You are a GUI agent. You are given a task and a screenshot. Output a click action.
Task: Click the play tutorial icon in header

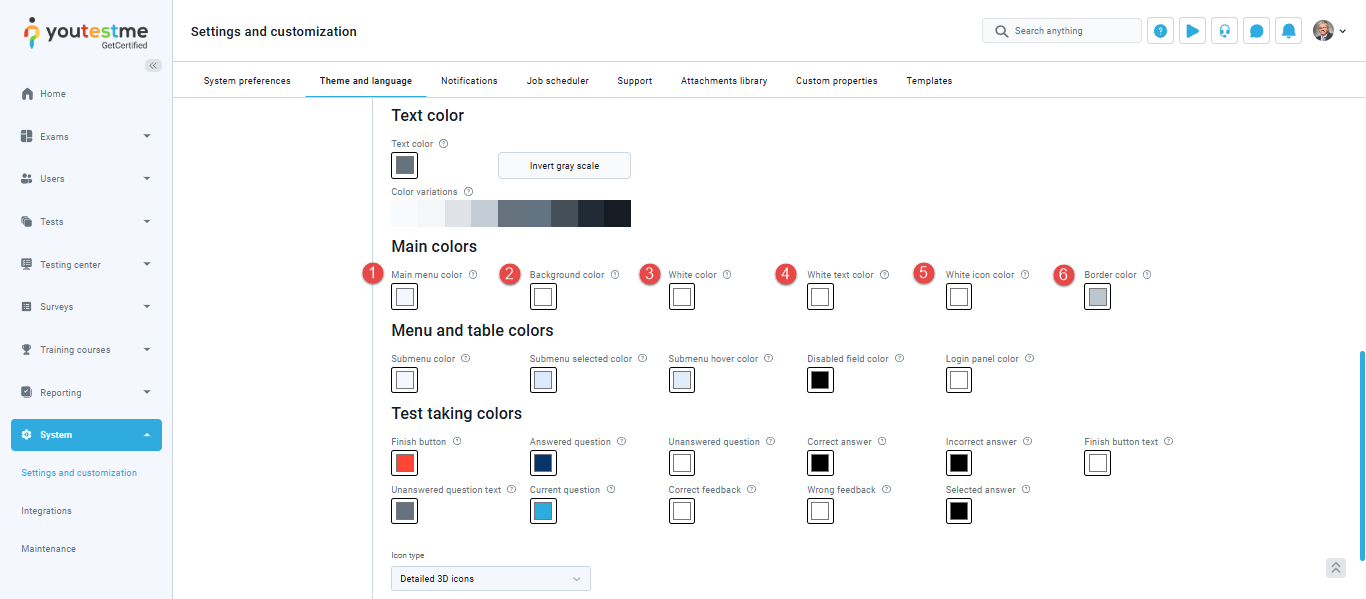click(1192, 31)
